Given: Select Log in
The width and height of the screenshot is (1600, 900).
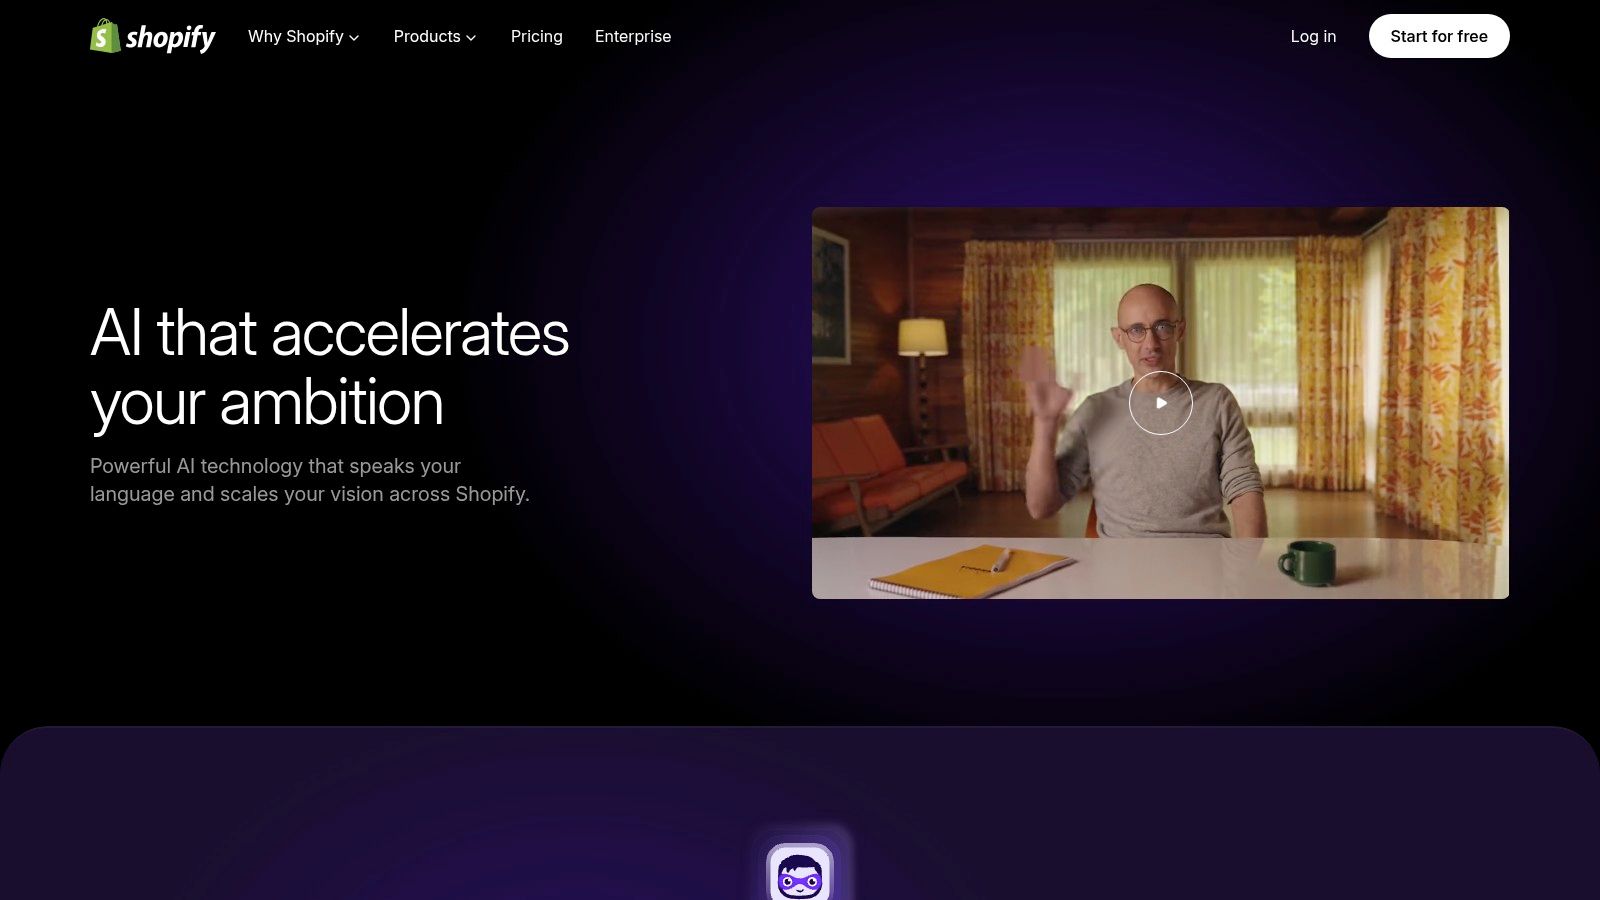Looking at the screenshot, I should pyautogui.click(x=1313, y=36).
